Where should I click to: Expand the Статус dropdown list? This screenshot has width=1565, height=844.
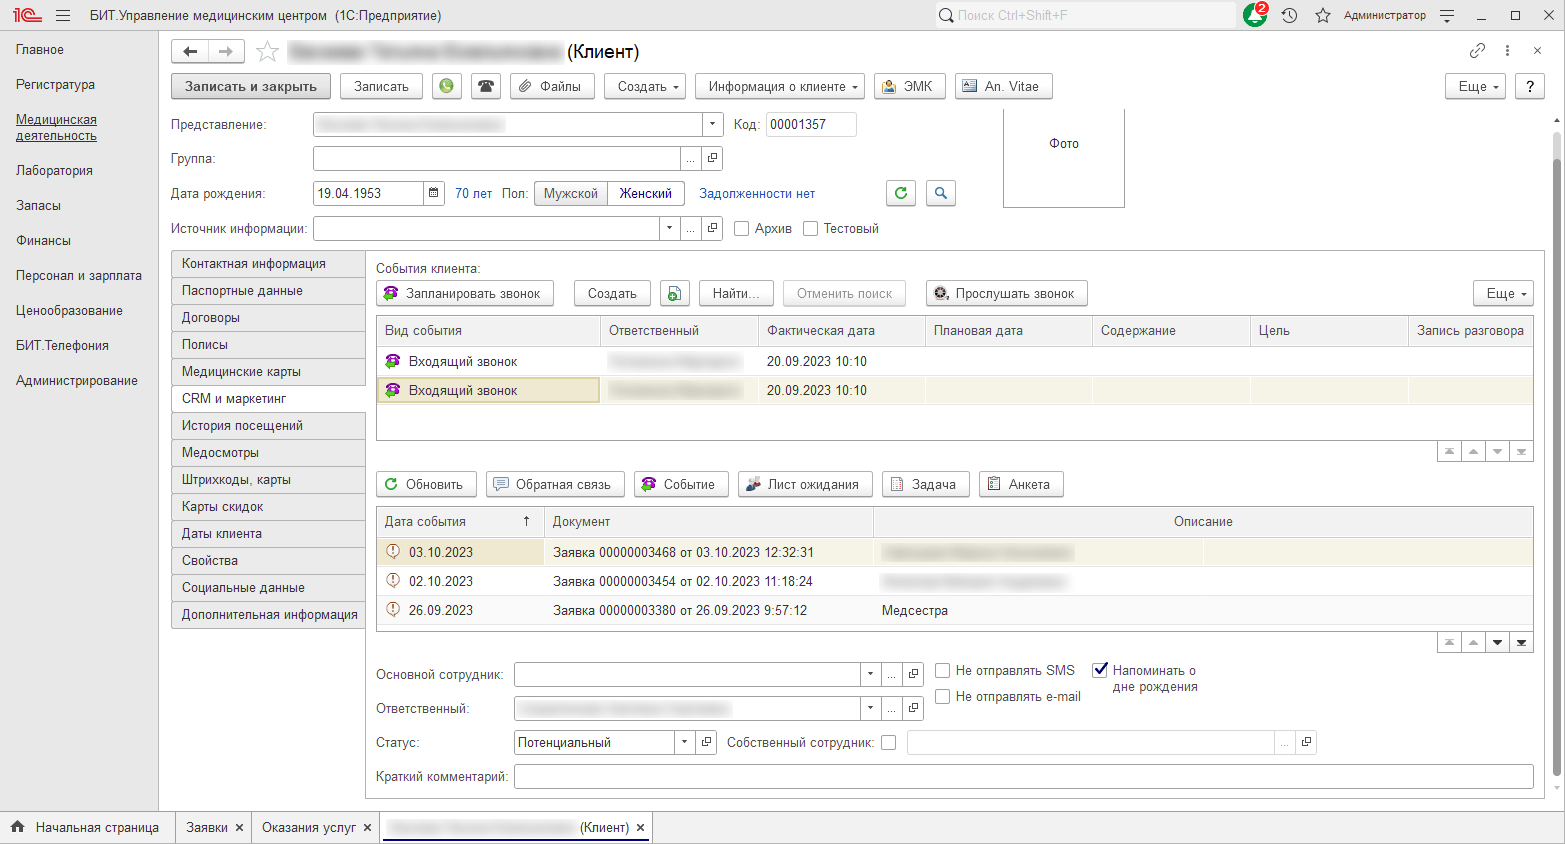[684, 743]
